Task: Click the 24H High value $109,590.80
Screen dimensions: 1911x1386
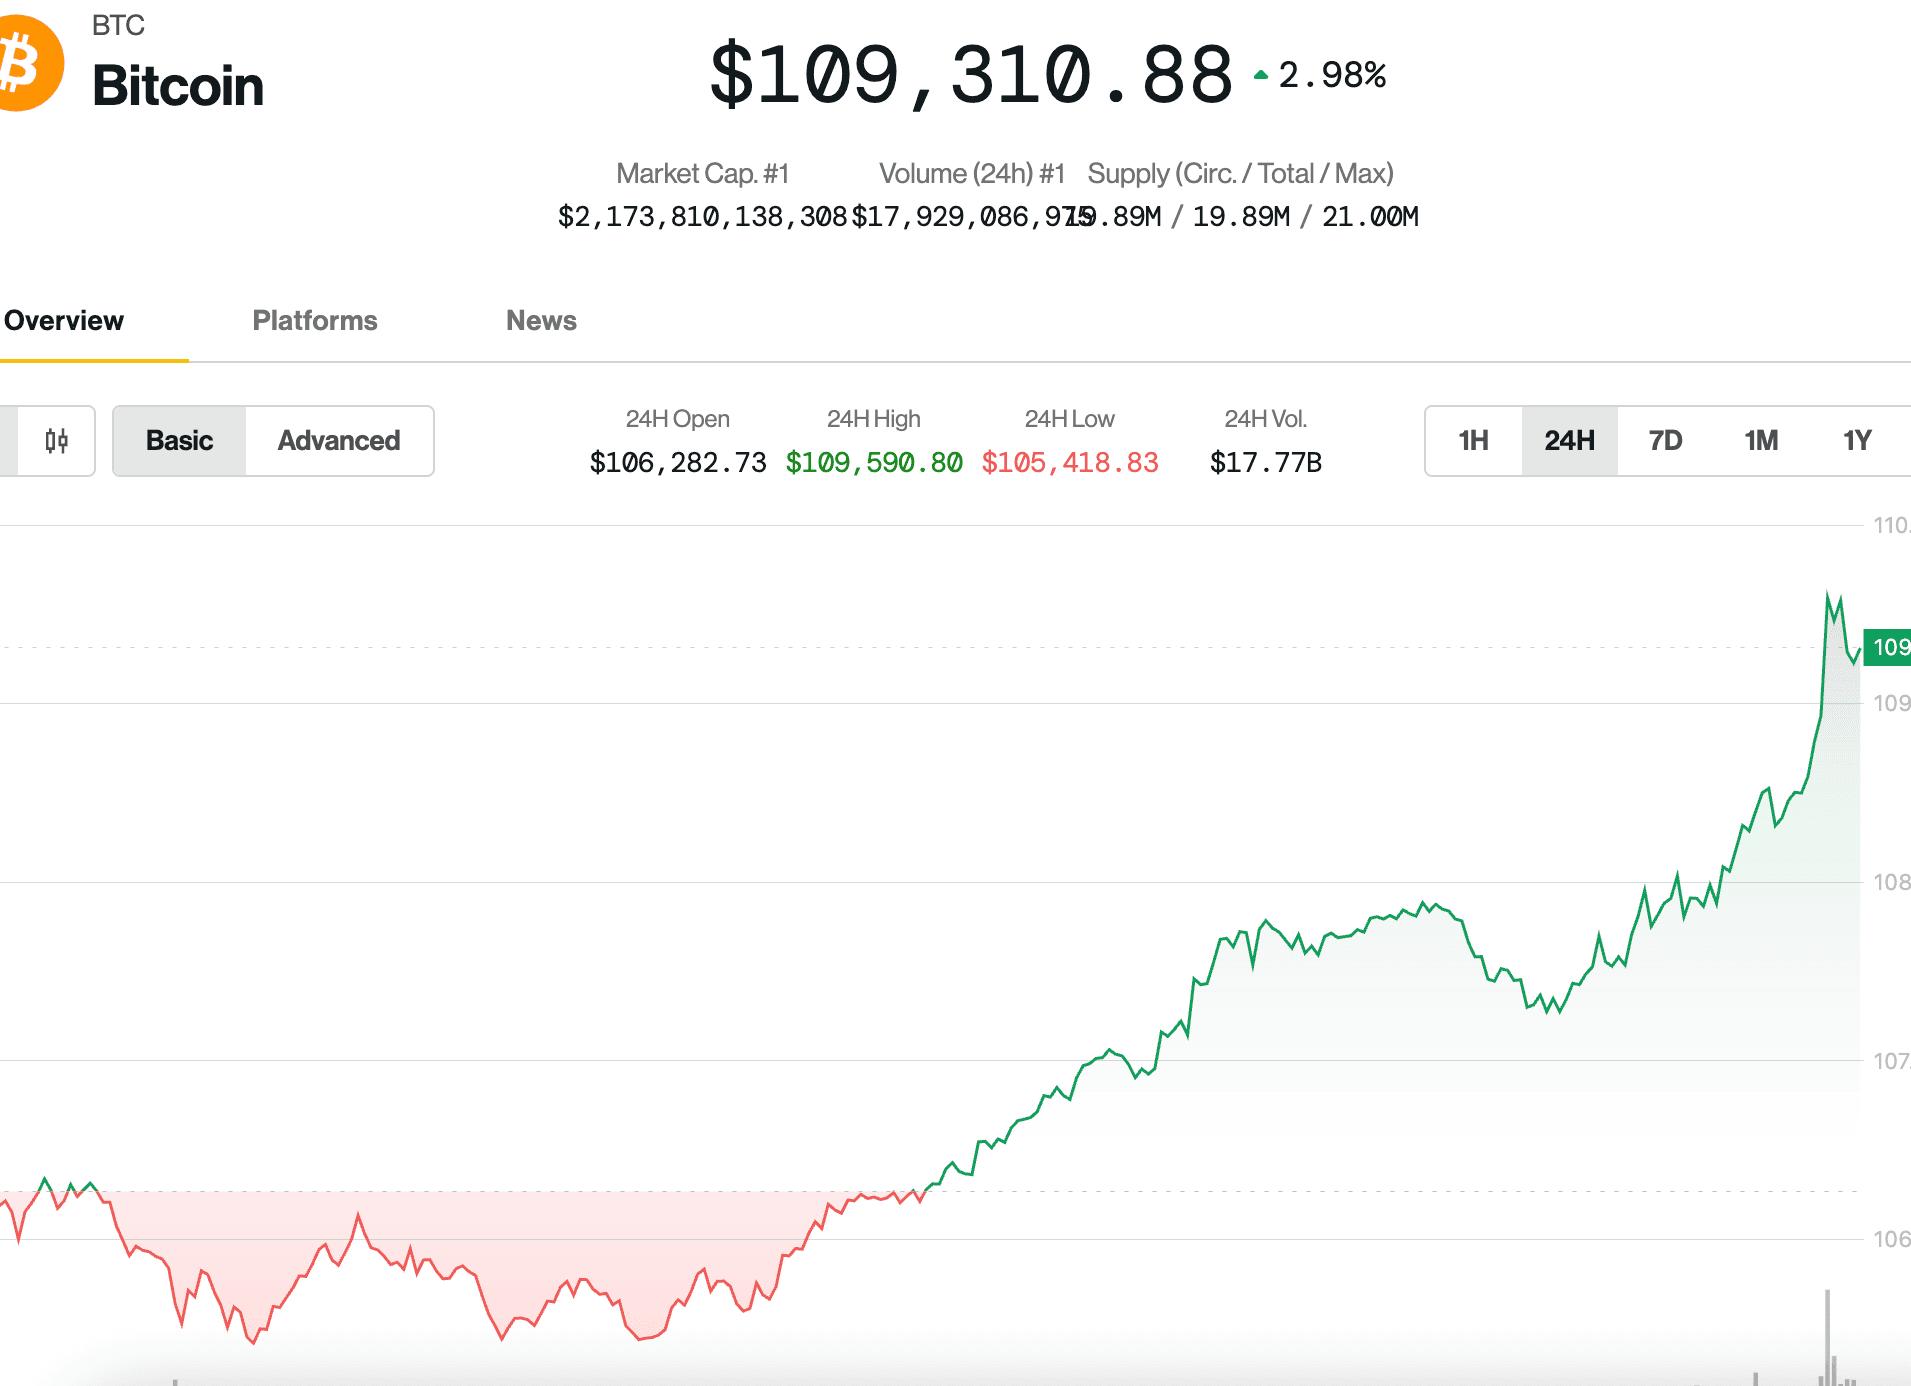Action: 874,463
